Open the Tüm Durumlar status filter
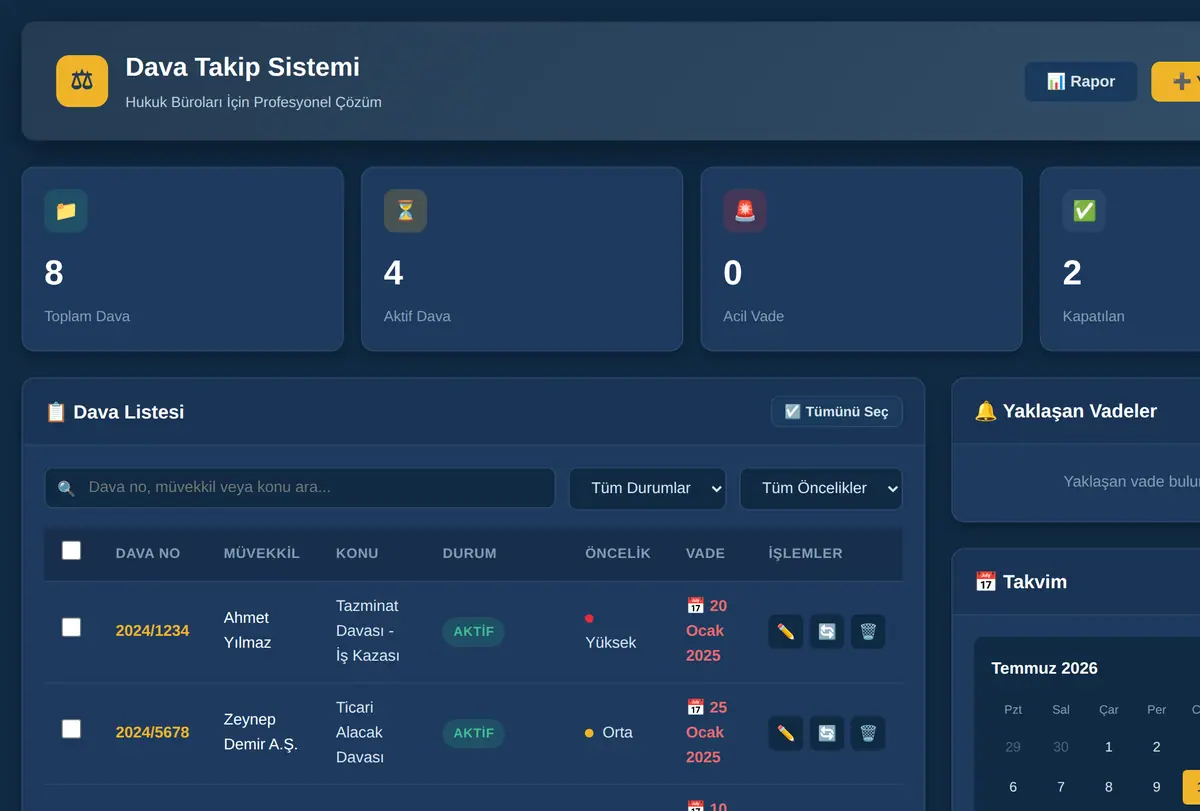1200x811 pixels. click(x=647, y=489)
